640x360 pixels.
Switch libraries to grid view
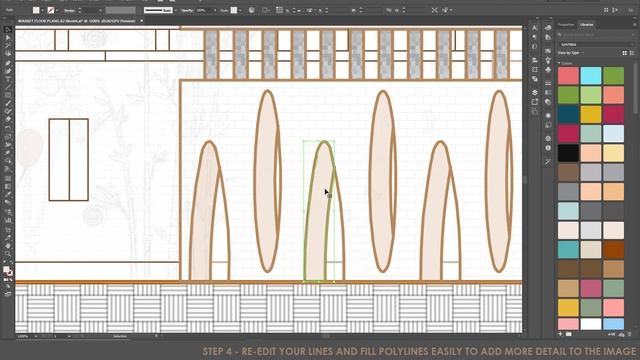point(624,53)
